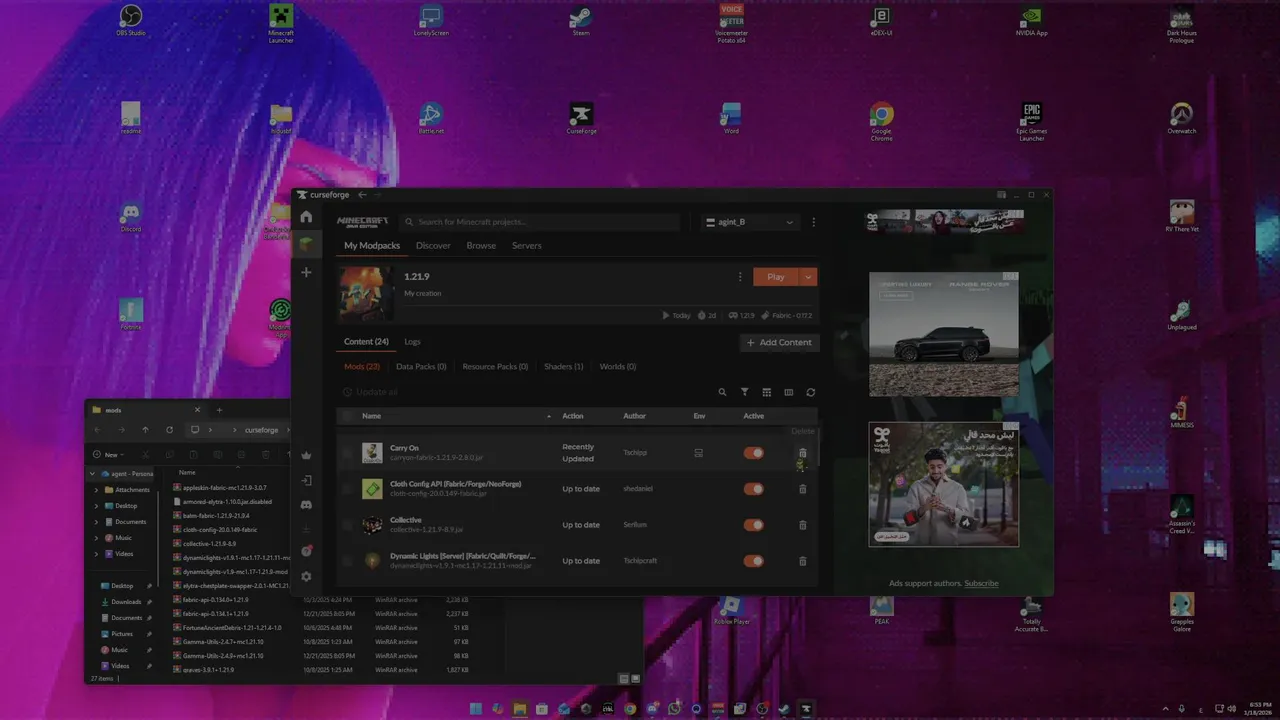The height and width of the screenshot is (720, 1280).
Task: Click the orange Play button
Action: pos(776,277)
